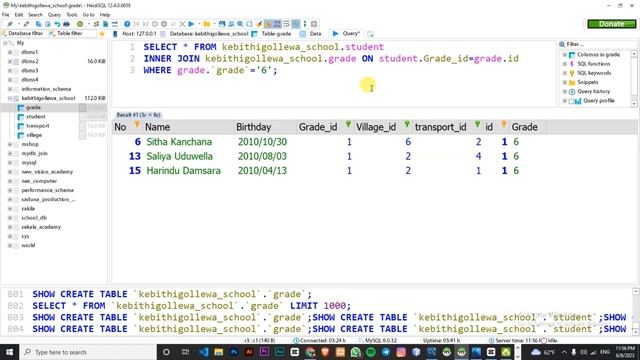Switch to the Table: grade tab
This screenshot has width=640, height=360.
coord(272,33)
